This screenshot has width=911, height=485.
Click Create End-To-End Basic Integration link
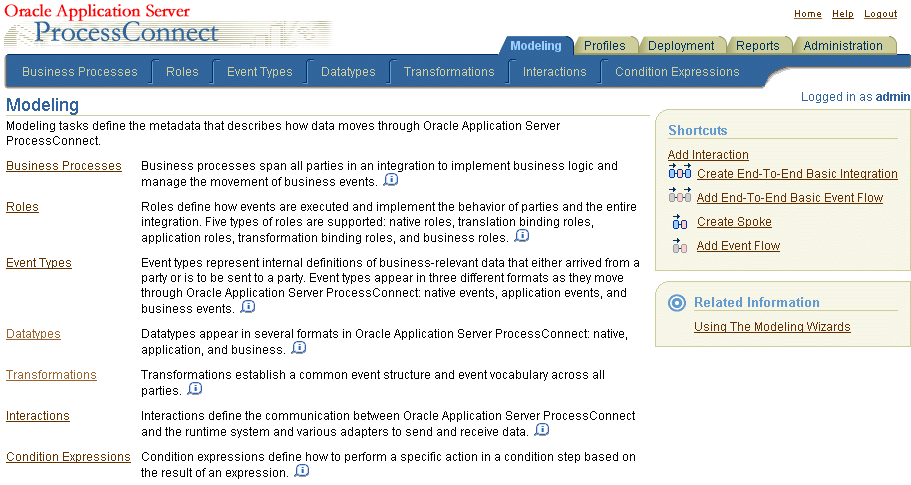pyautogui.click(x=797, y=174)
